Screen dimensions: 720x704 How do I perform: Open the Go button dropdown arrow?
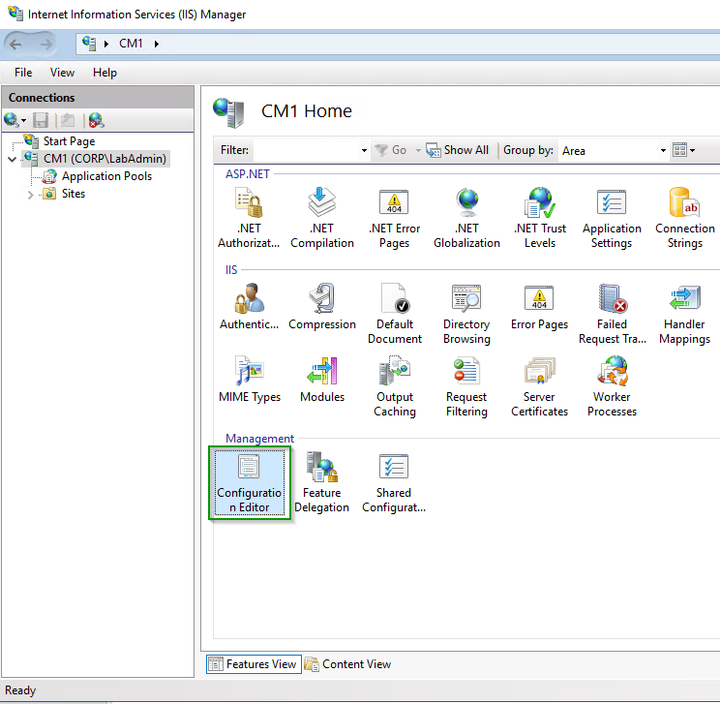[418, 151]
